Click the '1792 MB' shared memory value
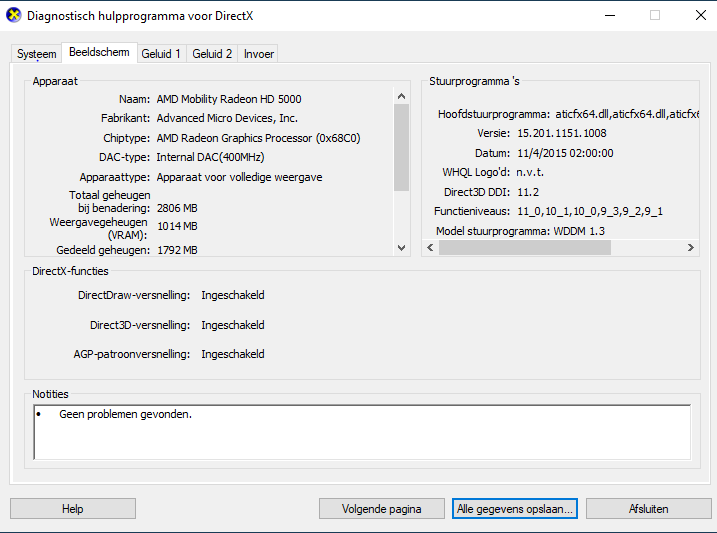 (177, 251)
